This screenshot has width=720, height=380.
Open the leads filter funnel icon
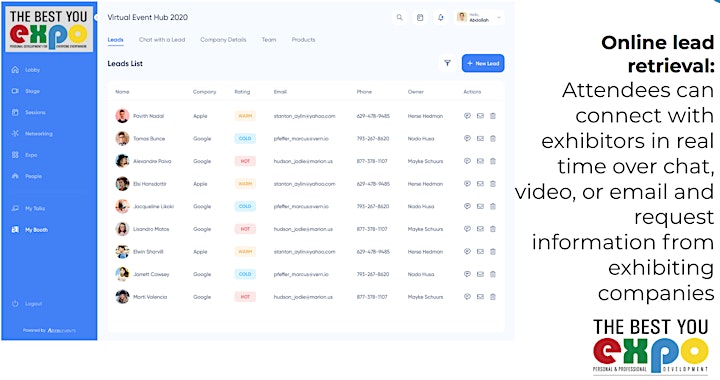(x=447, y=63)
